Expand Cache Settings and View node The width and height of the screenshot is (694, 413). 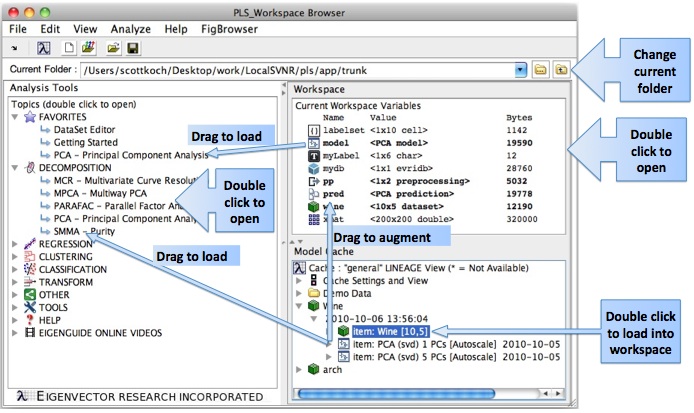(x=299, y=281)
